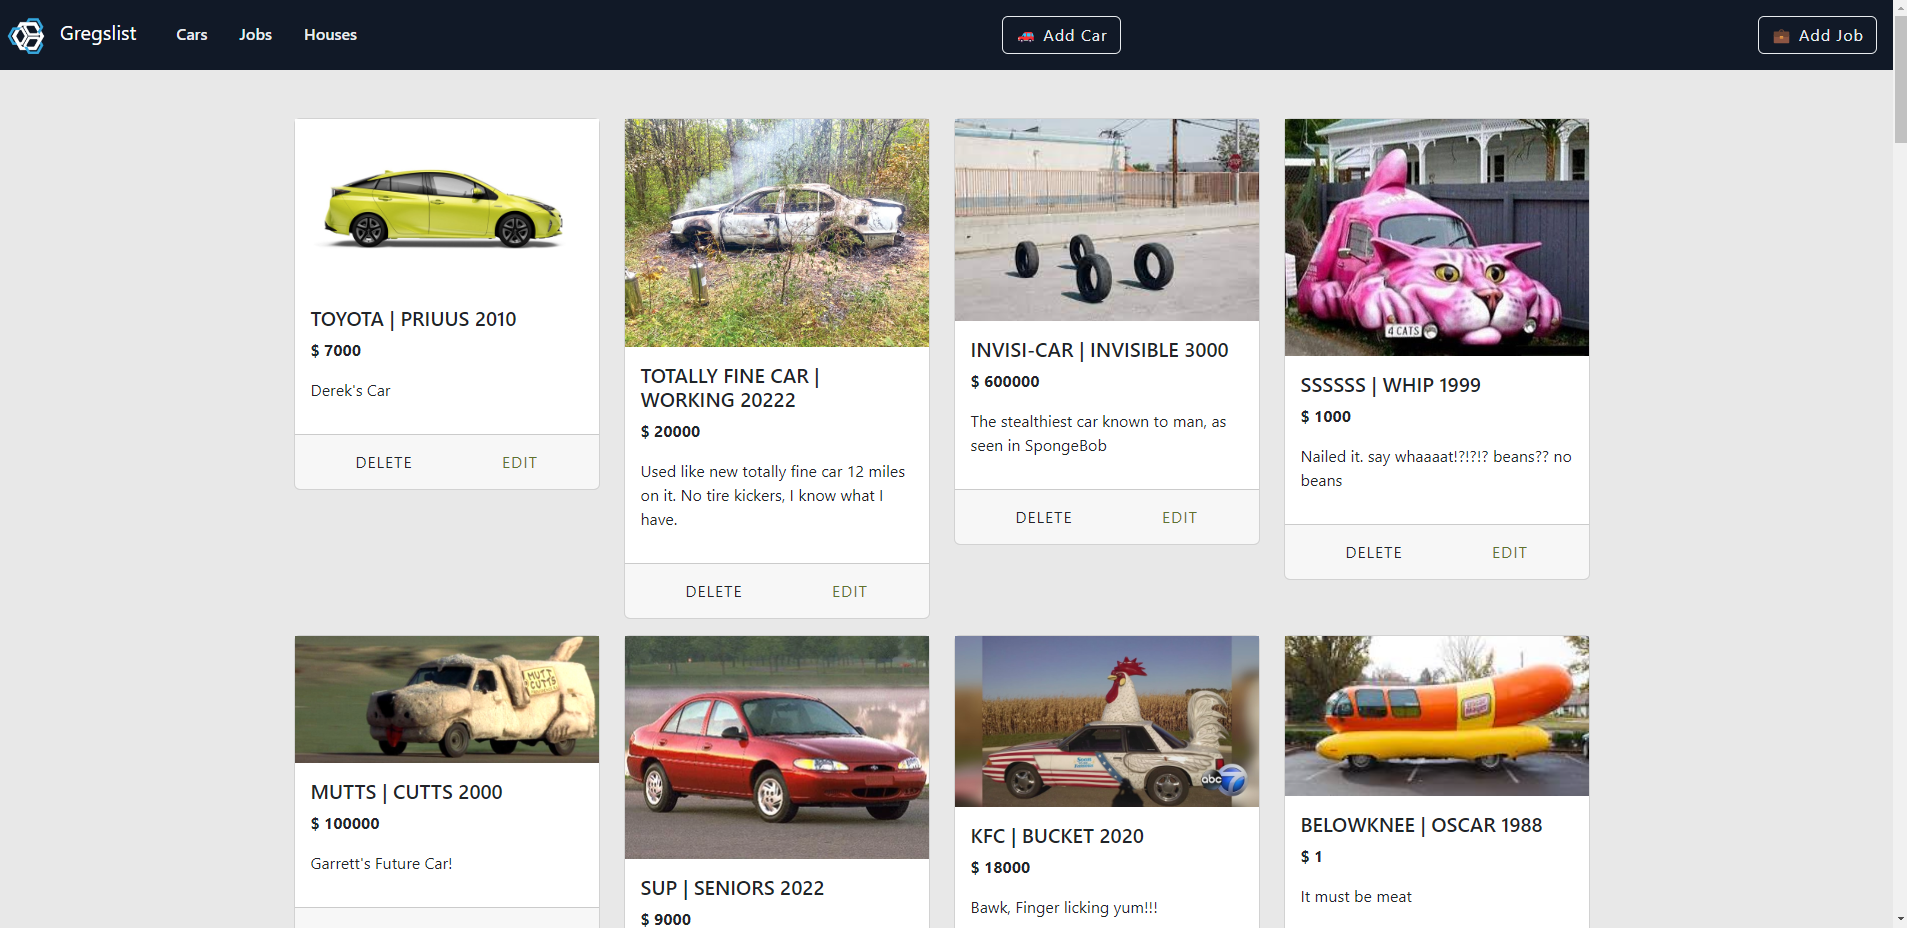Screen dimensions: 1907x928
Task: Go to the Jobs page
Action: [x=255, y=35]
